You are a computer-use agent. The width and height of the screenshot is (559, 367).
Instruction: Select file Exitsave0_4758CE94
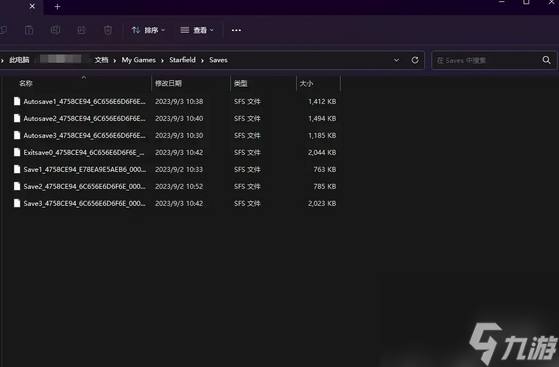tap(84, 153)
